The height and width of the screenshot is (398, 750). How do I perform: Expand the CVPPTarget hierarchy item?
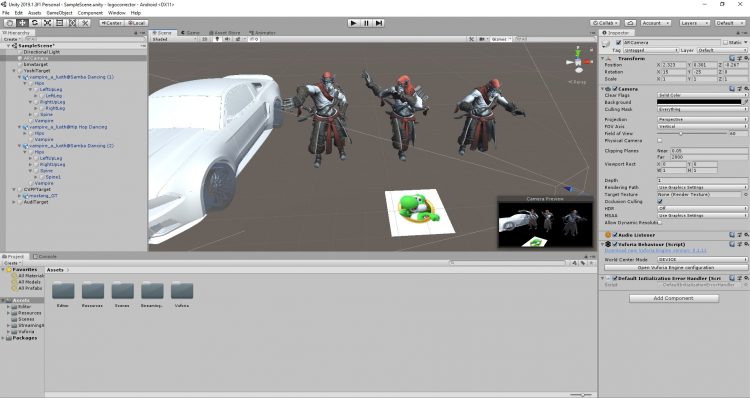point(14,189)
